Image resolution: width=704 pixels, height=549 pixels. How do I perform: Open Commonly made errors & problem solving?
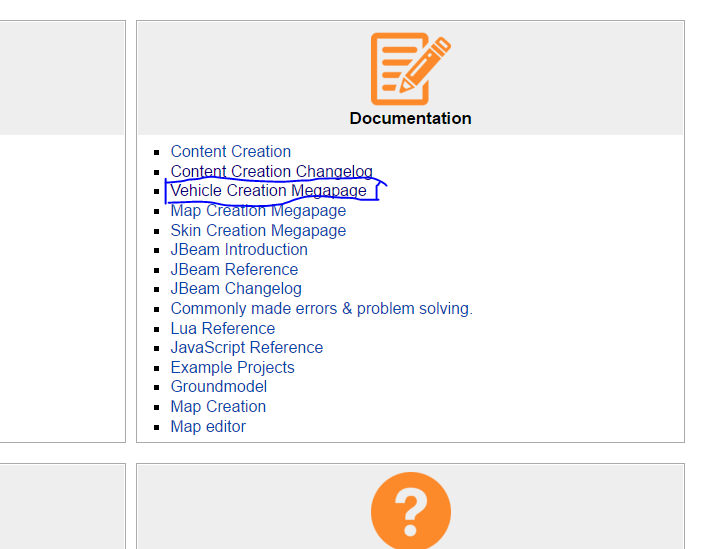click(321, 309)
